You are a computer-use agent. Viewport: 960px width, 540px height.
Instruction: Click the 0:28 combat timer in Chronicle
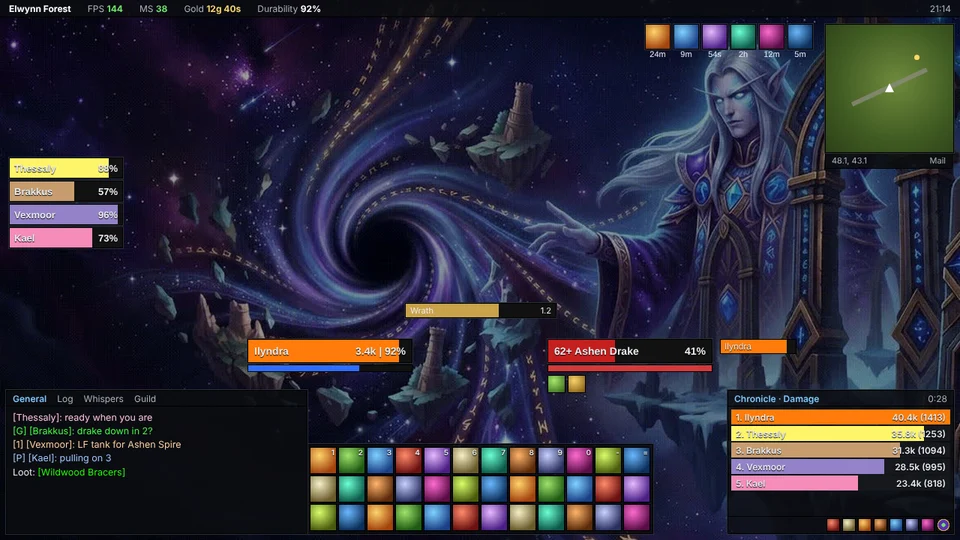937,399
